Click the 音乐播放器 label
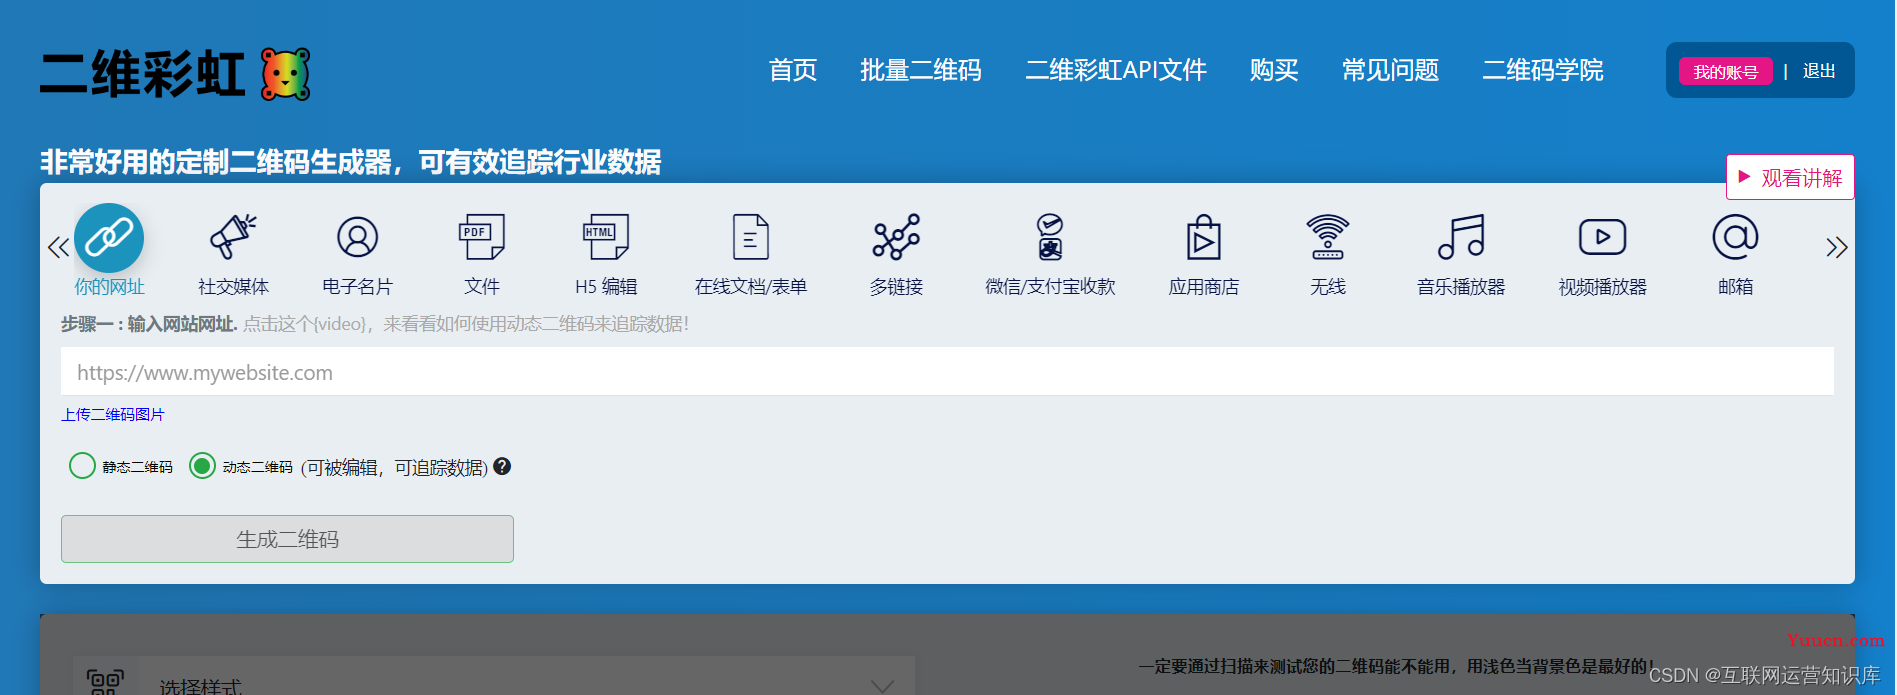 tap(1461, 287)
